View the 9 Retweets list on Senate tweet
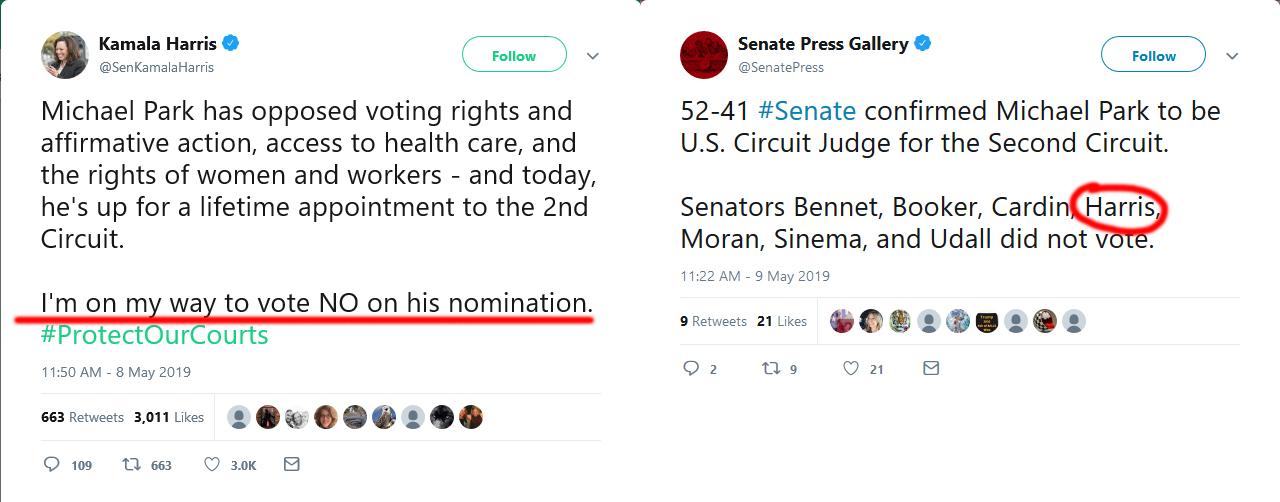The height and width of the screenshot is (502, 1280). pos(713,321)
